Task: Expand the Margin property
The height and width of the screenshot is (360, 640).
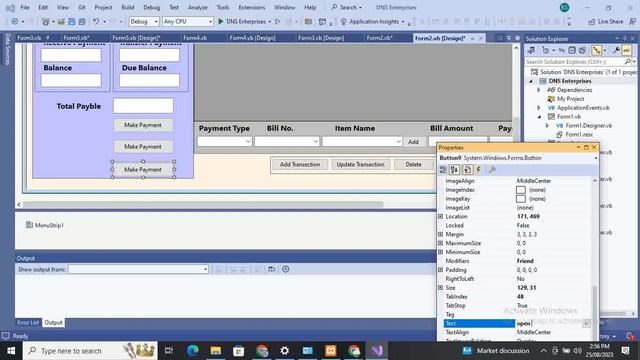Action: click(x=440, y=234)
